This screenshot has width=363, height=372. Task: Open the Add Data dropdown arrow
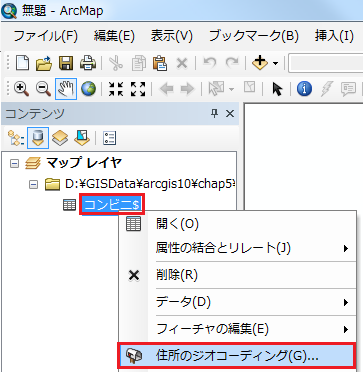coord(275,63)
